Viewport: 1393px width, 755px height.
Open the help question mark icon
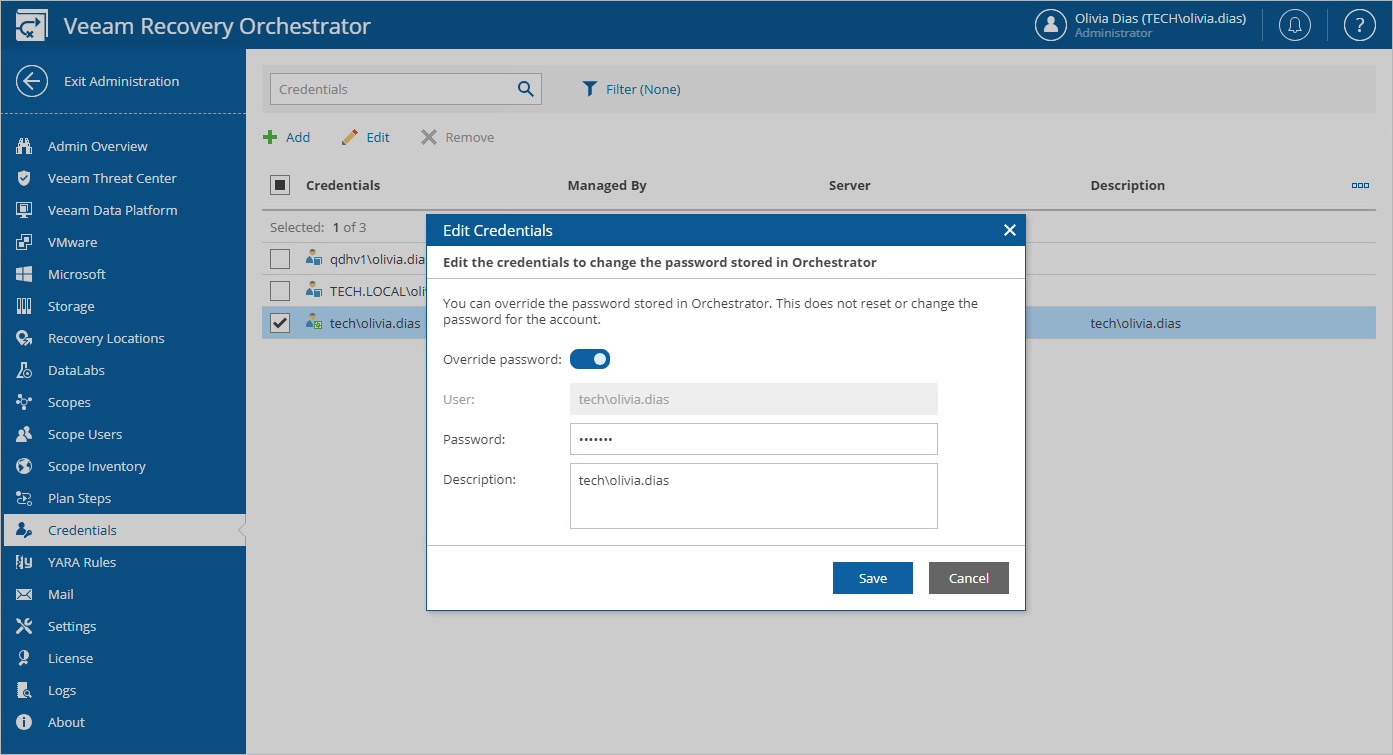tap(1360, 25)
